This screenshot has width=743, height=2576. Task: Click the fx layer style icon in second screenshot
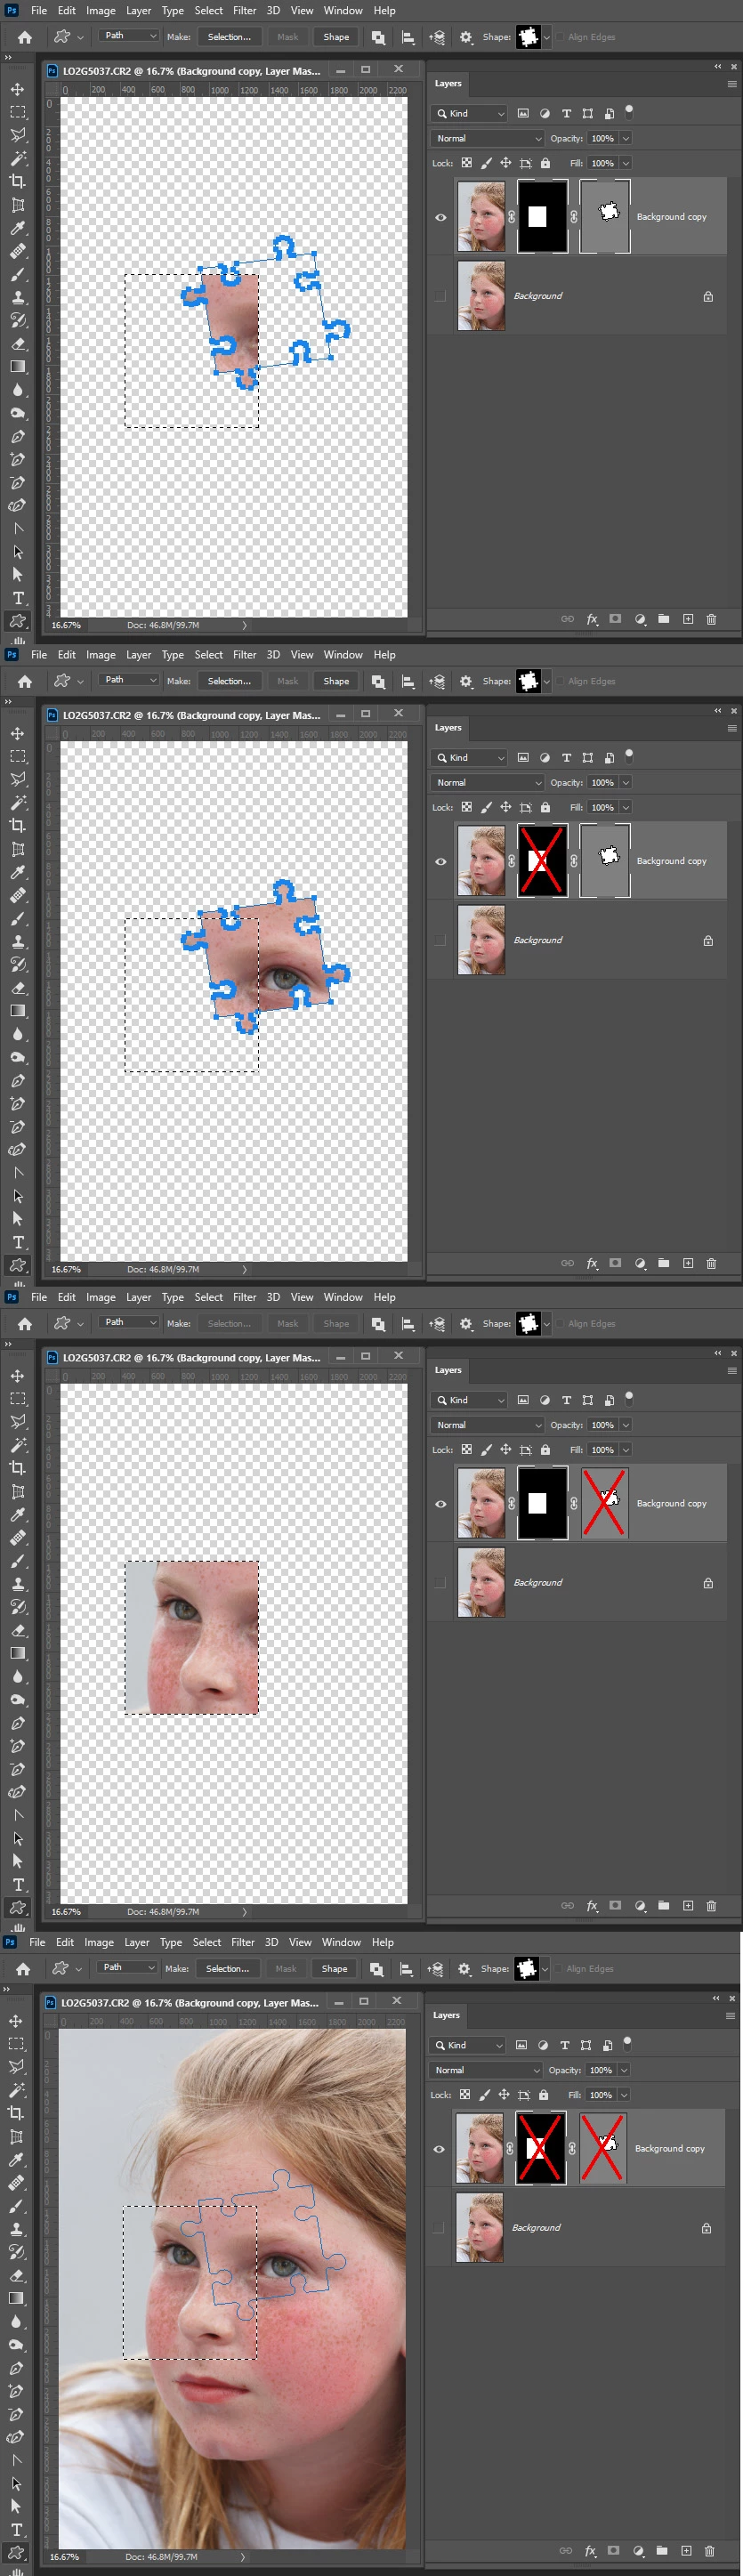[x=592, y=1263]
